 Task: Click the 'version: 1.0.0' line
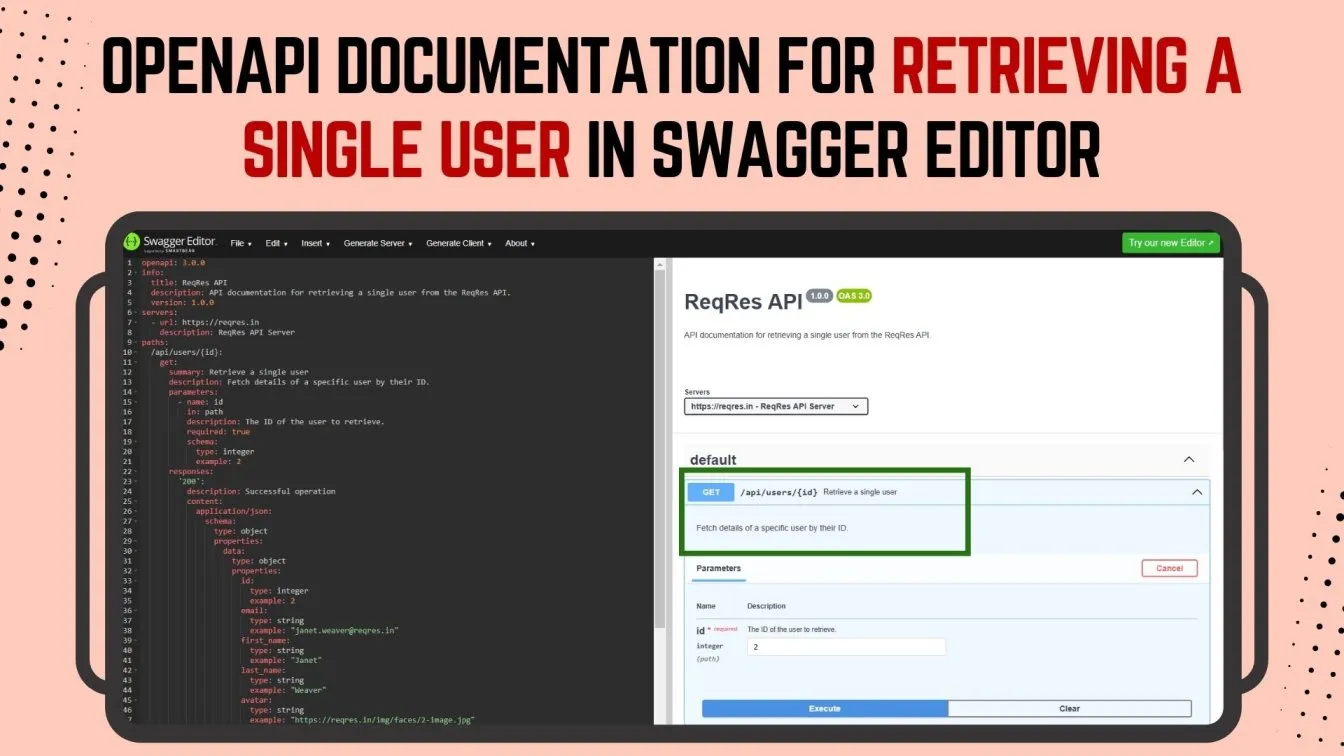[x=182, y=302]
